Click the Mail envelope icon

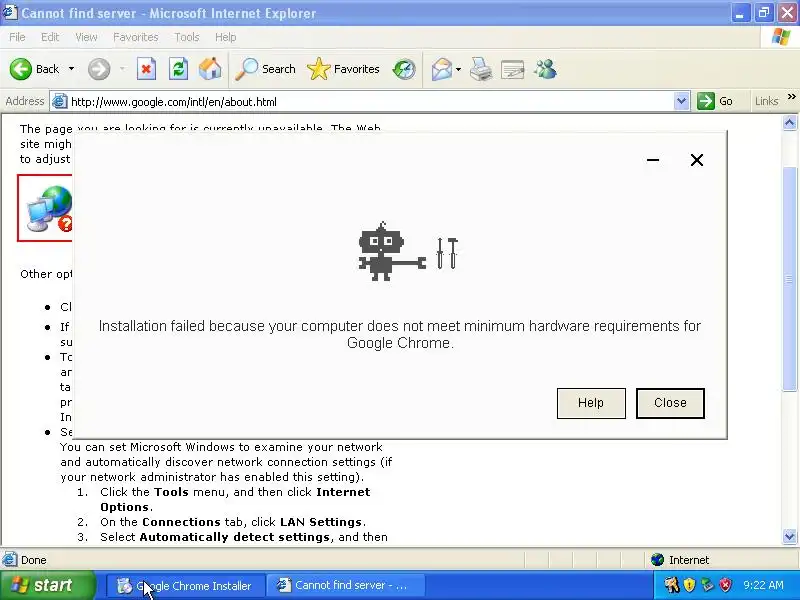pyautogui.click(x=442, y=69)
